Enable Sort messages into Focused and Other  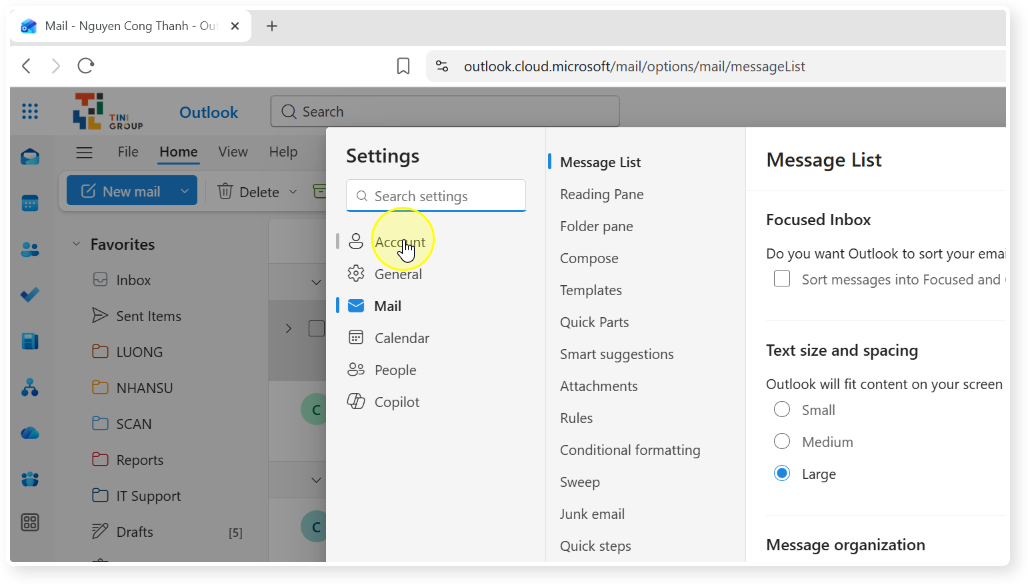click(x=781, y=279)
